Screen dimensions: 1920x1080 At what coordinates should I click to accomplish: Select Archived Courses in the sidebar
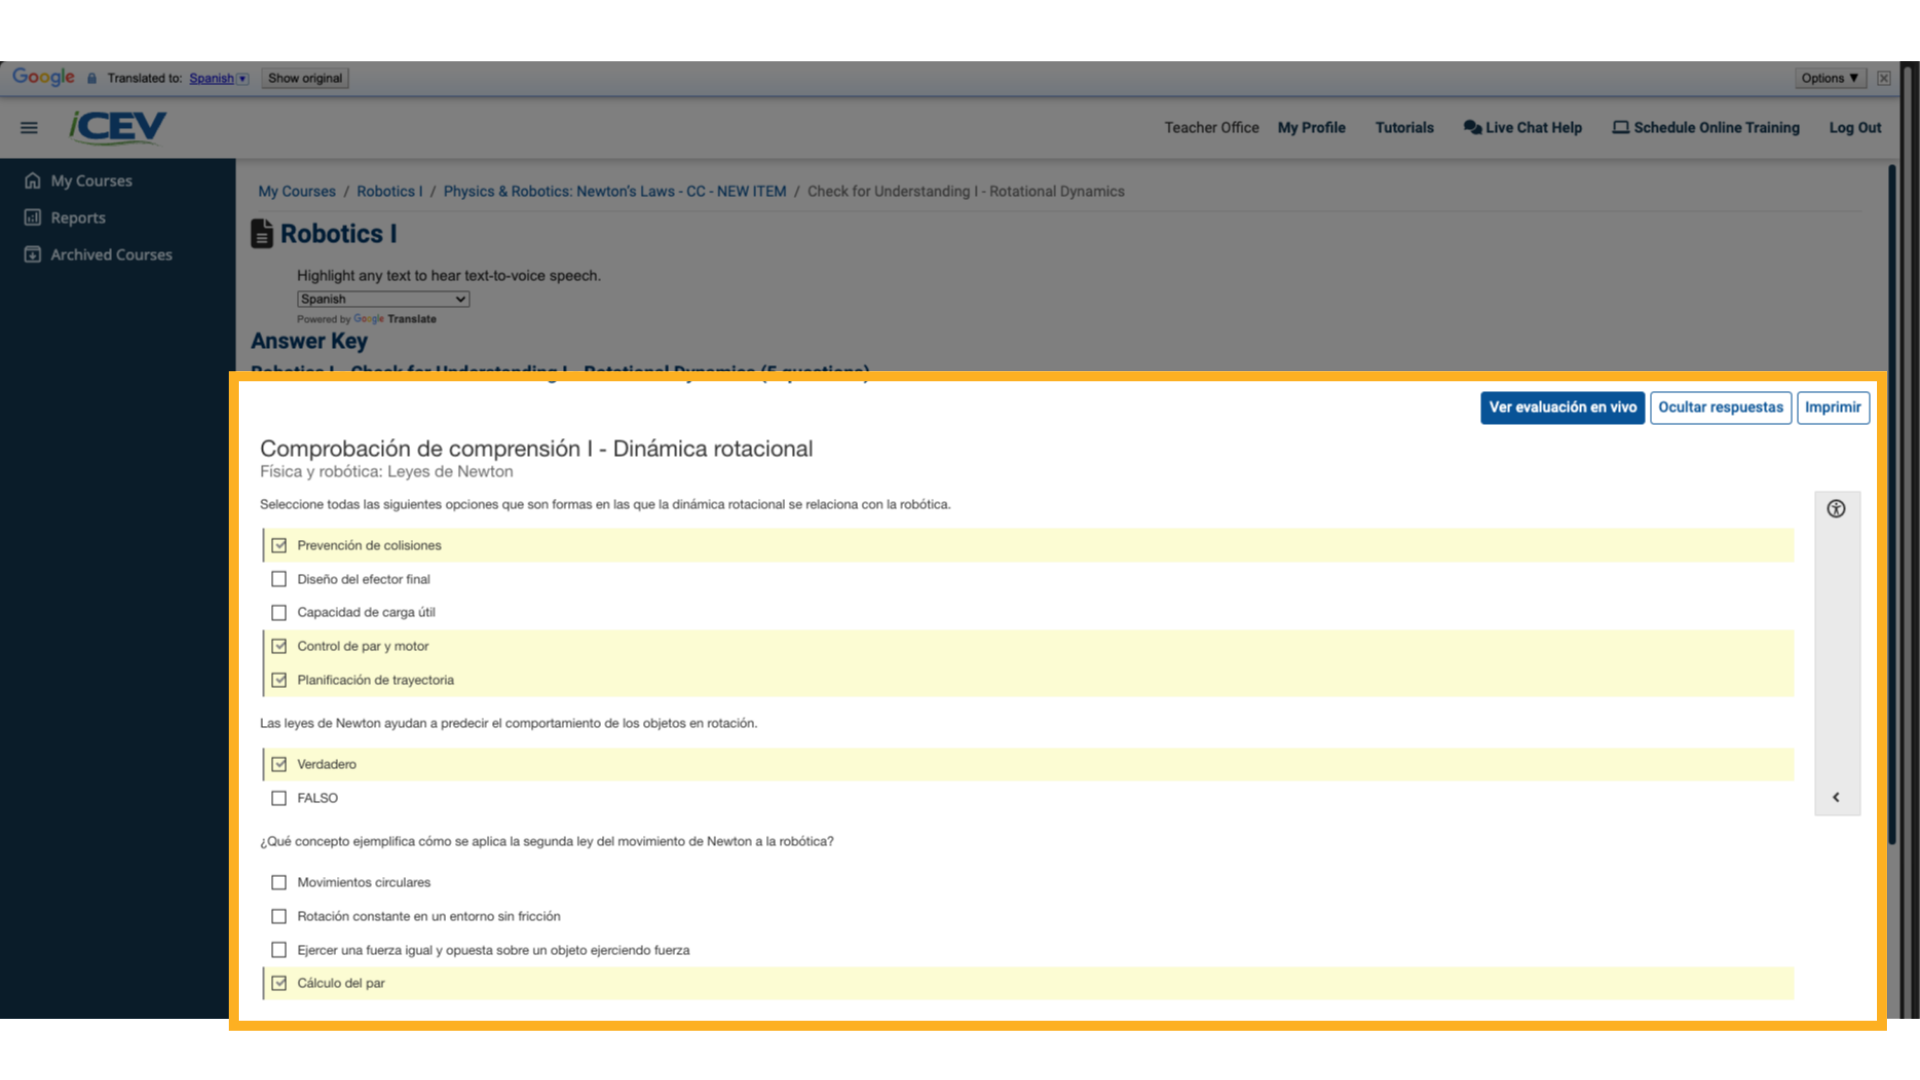(x=111, y=255)
